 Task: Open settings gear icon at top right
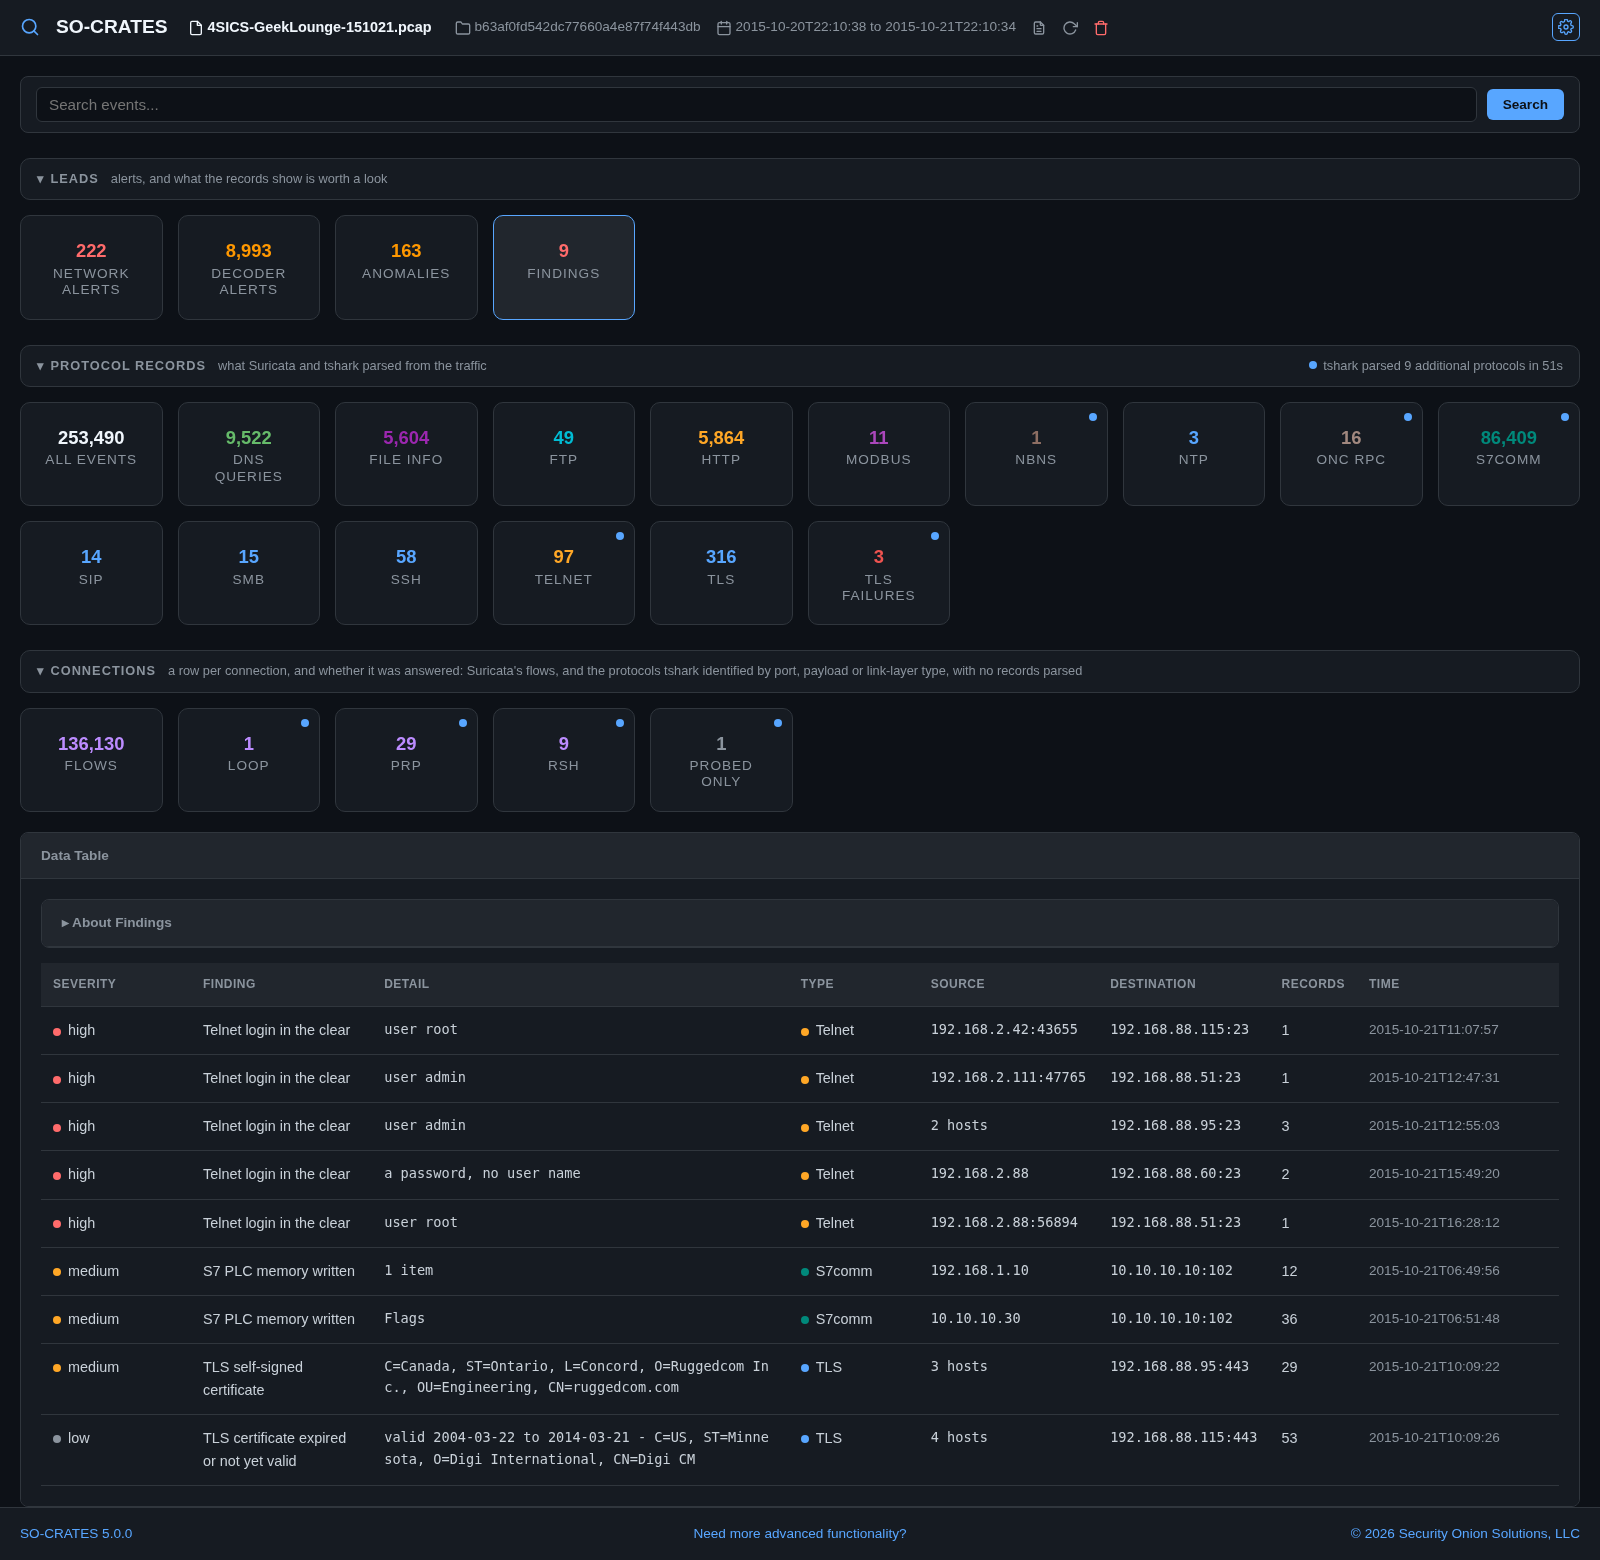[1566, 27]
